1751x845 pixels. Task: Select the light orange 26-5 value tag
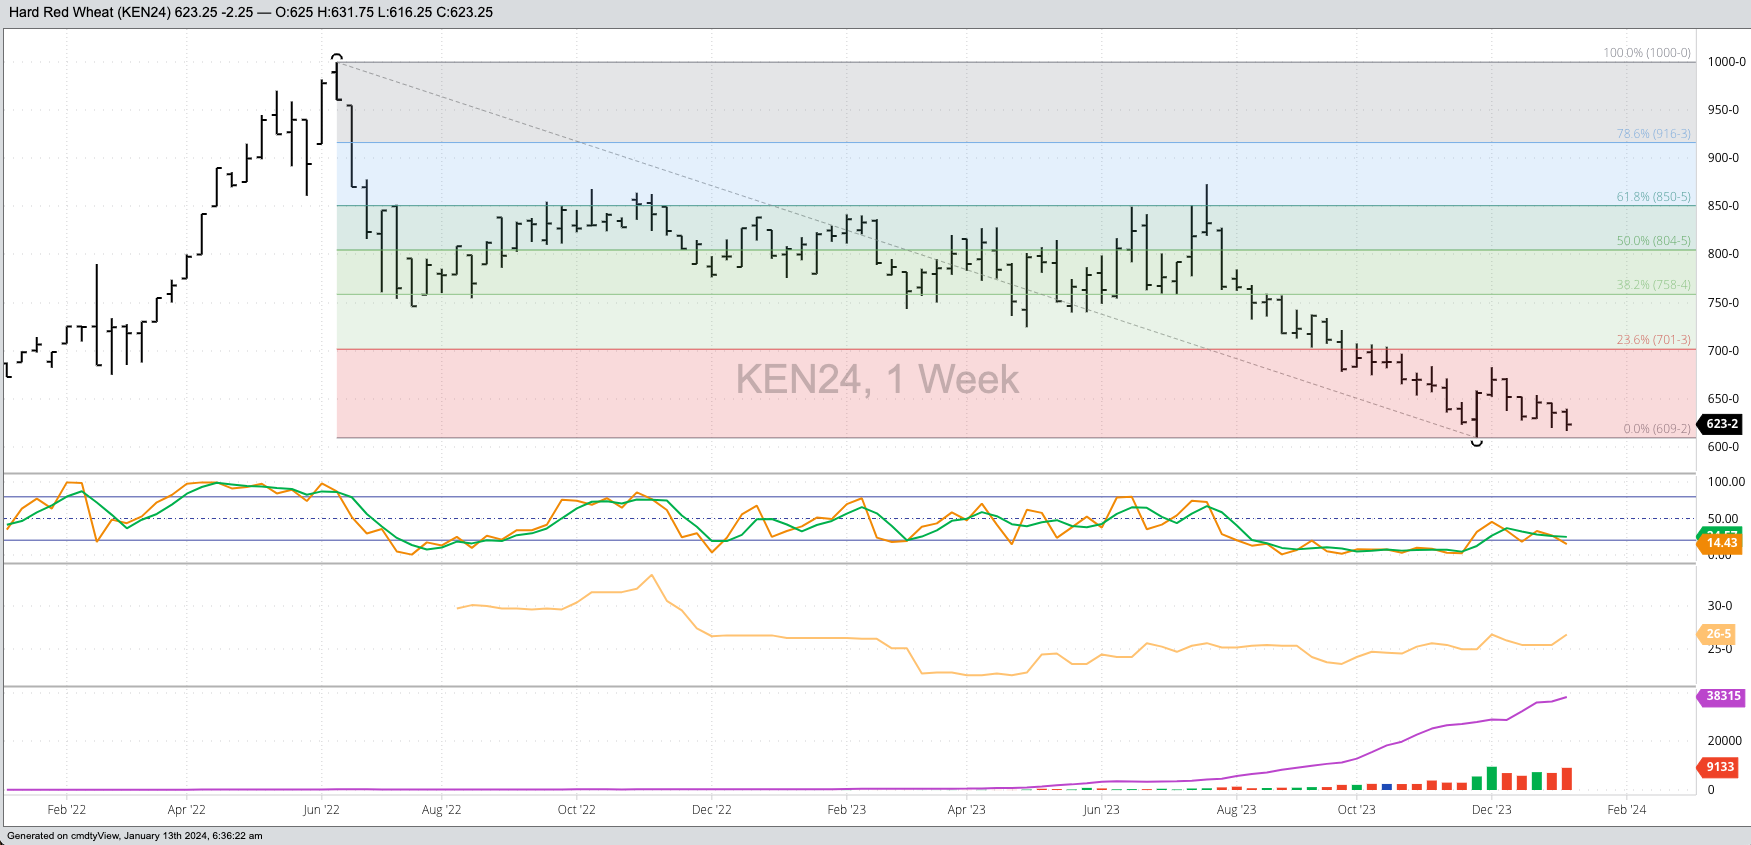tap(1718, 634)
